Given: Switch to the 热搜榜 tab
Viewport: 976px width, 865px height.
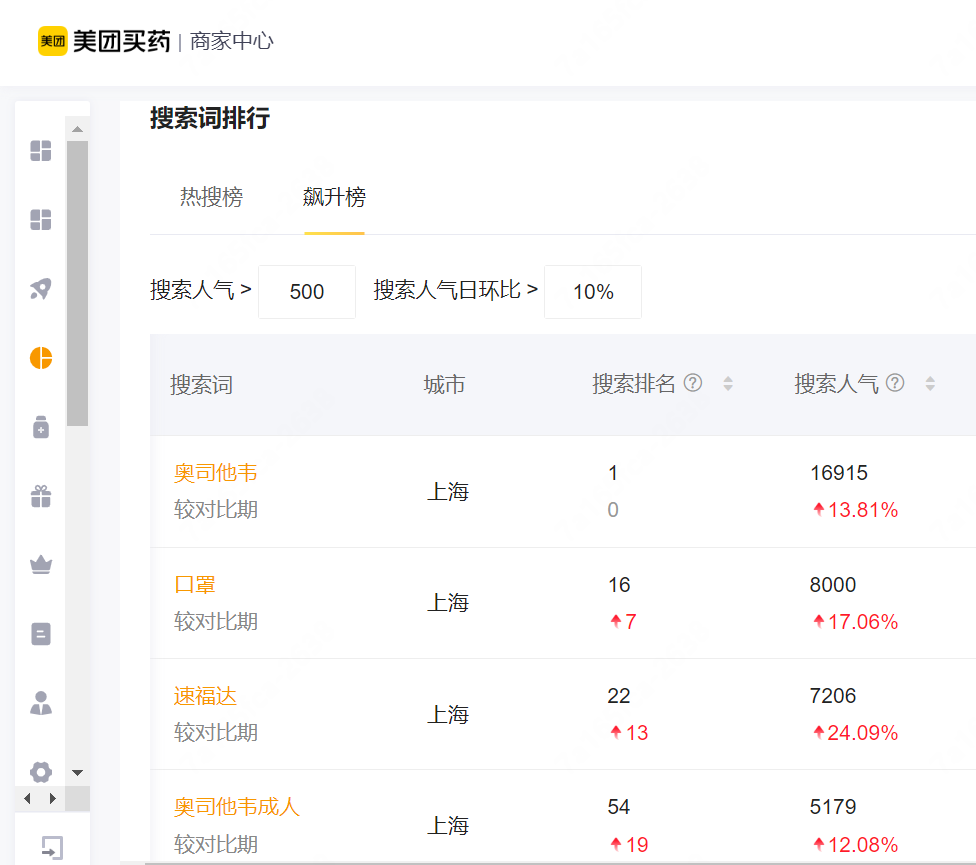Looking at the screenshot, I should tap(210, 197).
